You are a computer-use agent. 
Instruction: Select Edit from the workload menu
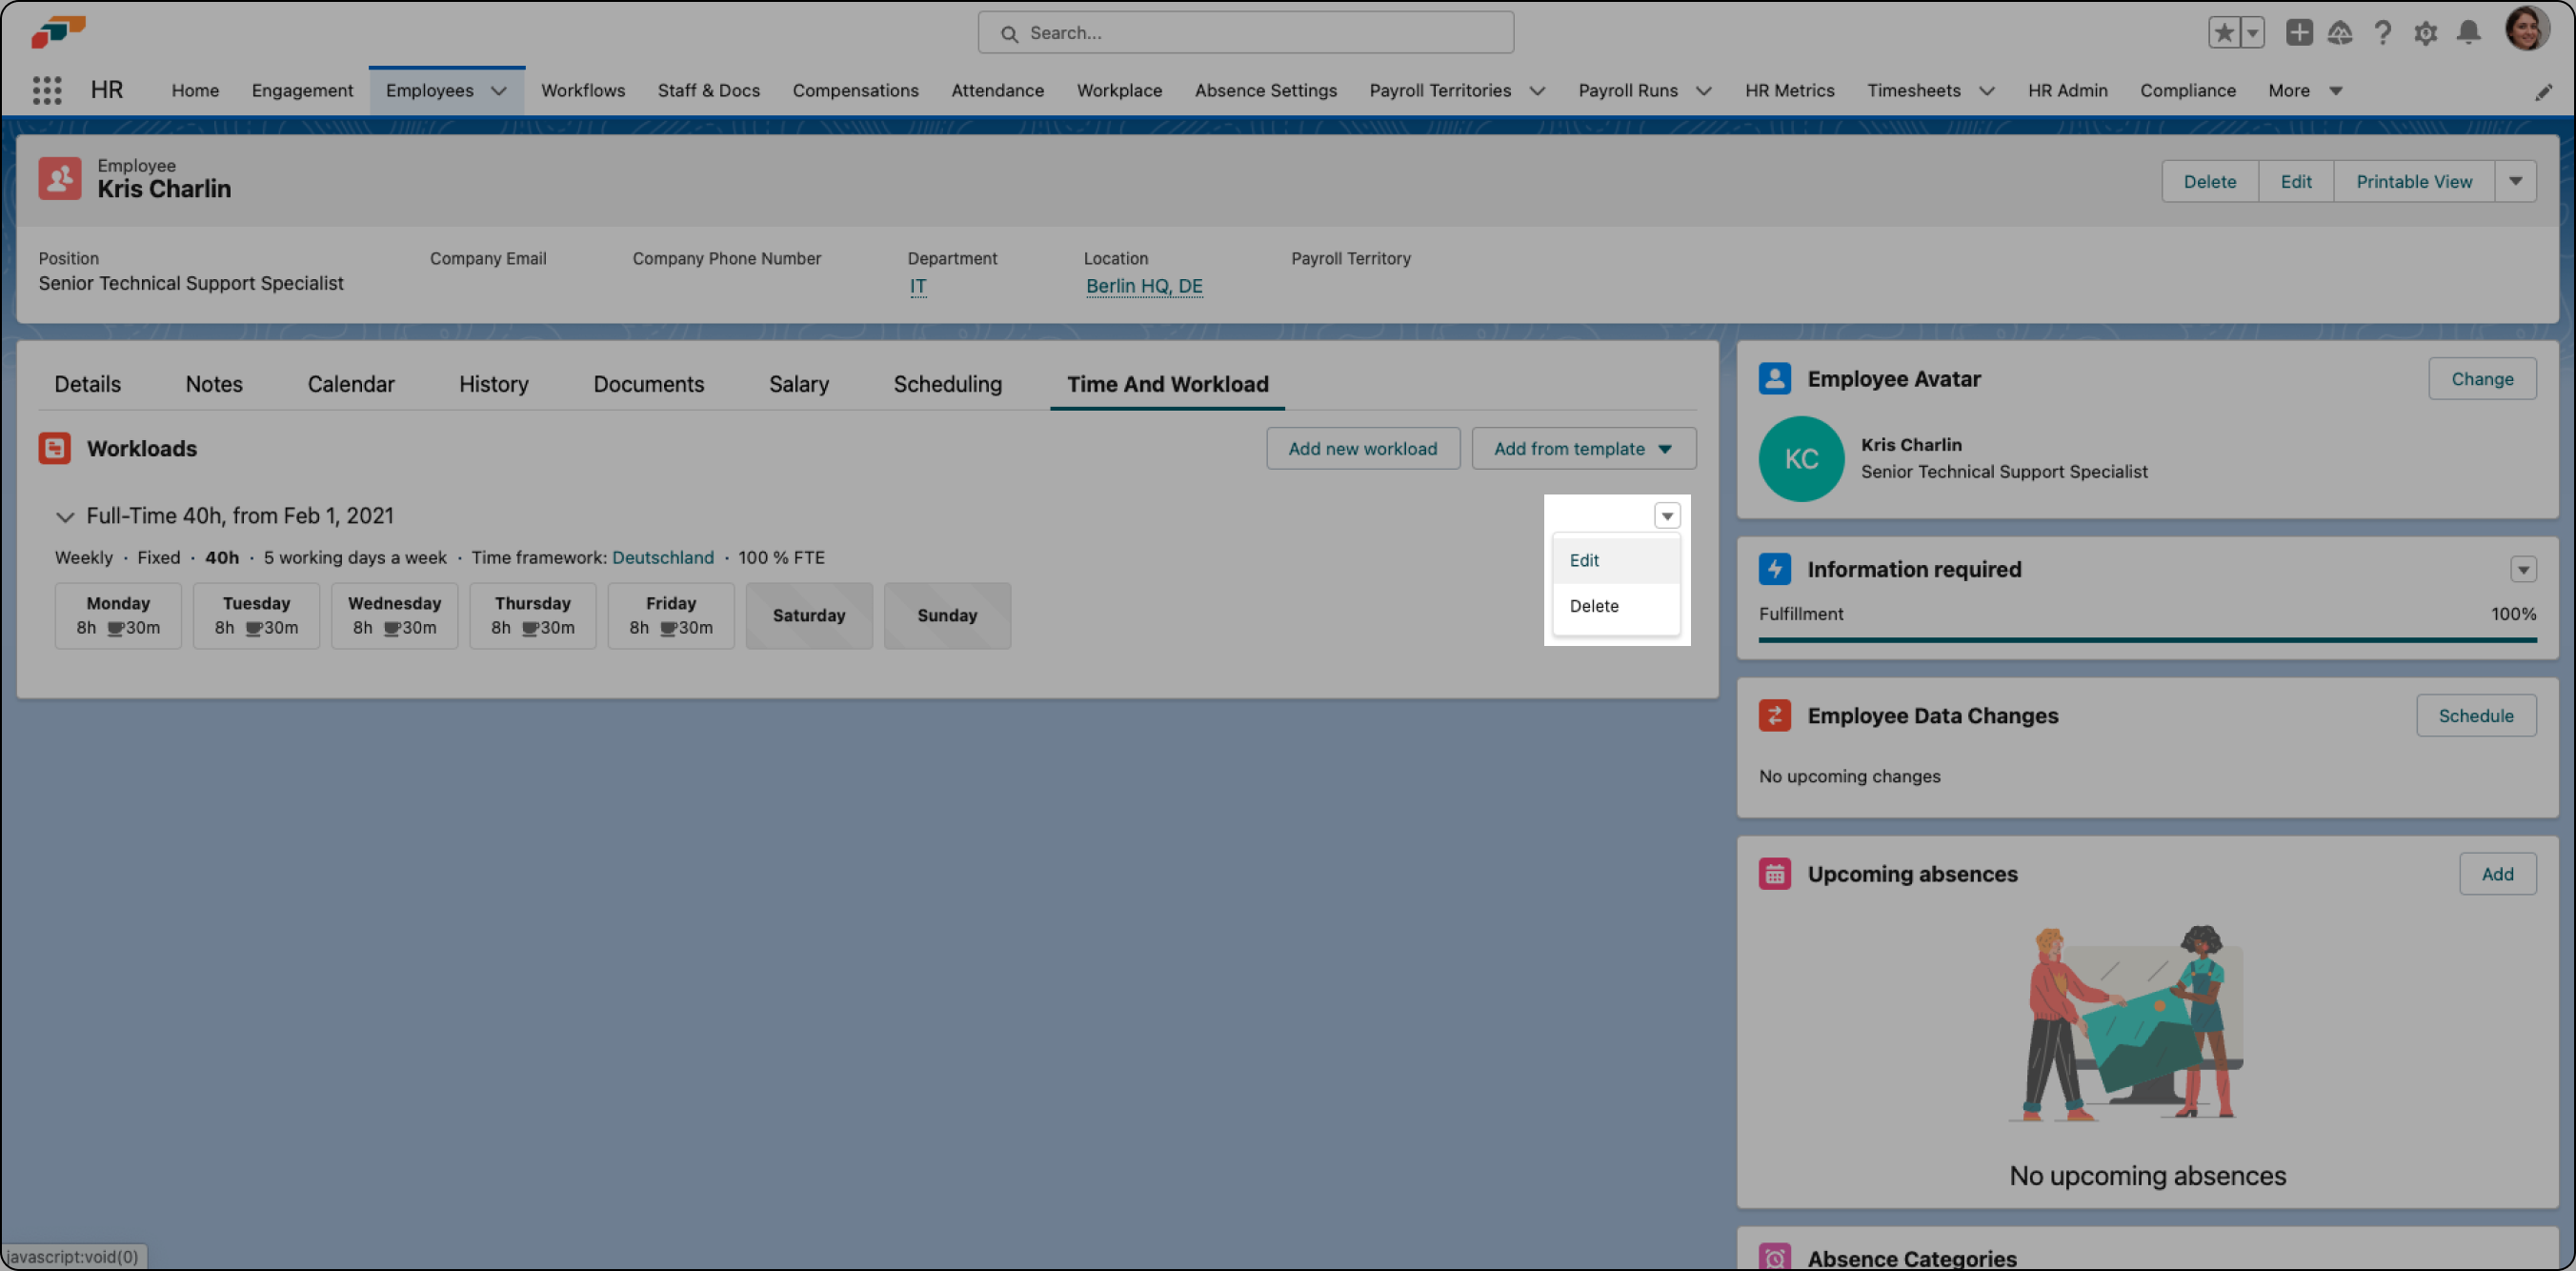coord(1584,561)
